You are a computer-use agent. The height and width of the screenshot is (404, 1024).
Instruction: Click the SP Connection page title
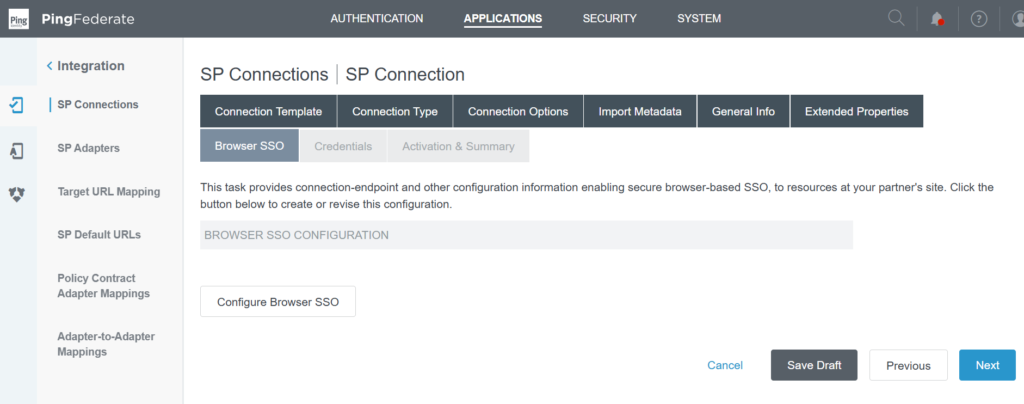405,74
